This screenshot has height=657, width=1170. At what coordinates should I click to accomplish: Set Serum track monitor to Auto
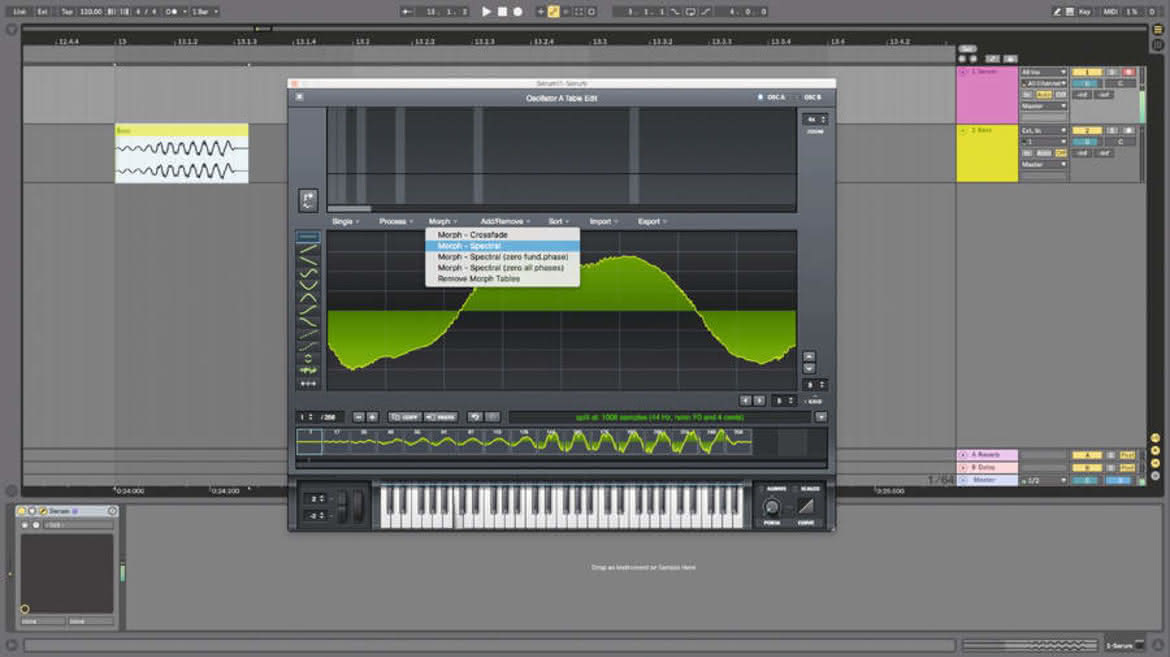click(1044, 95)
